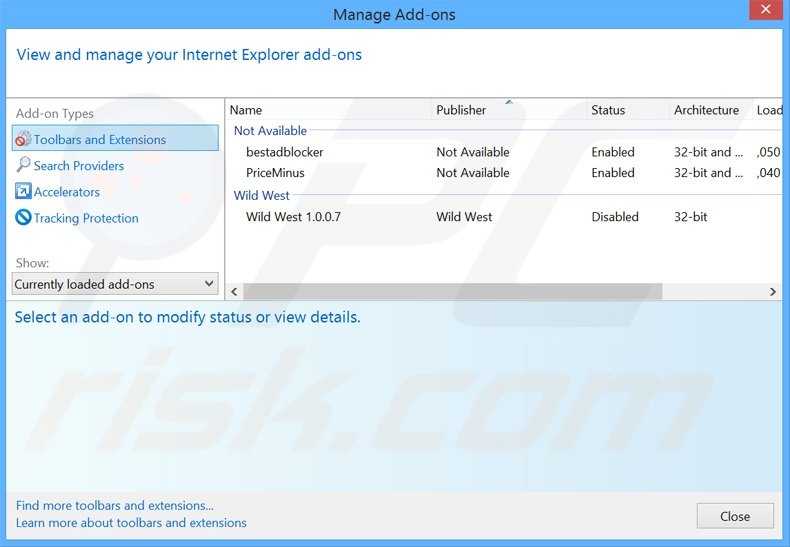Viewport: 790px width, 547px height.
Task: Select the Wild West 1.0.0.7 add-on
Action: (293, 217)
